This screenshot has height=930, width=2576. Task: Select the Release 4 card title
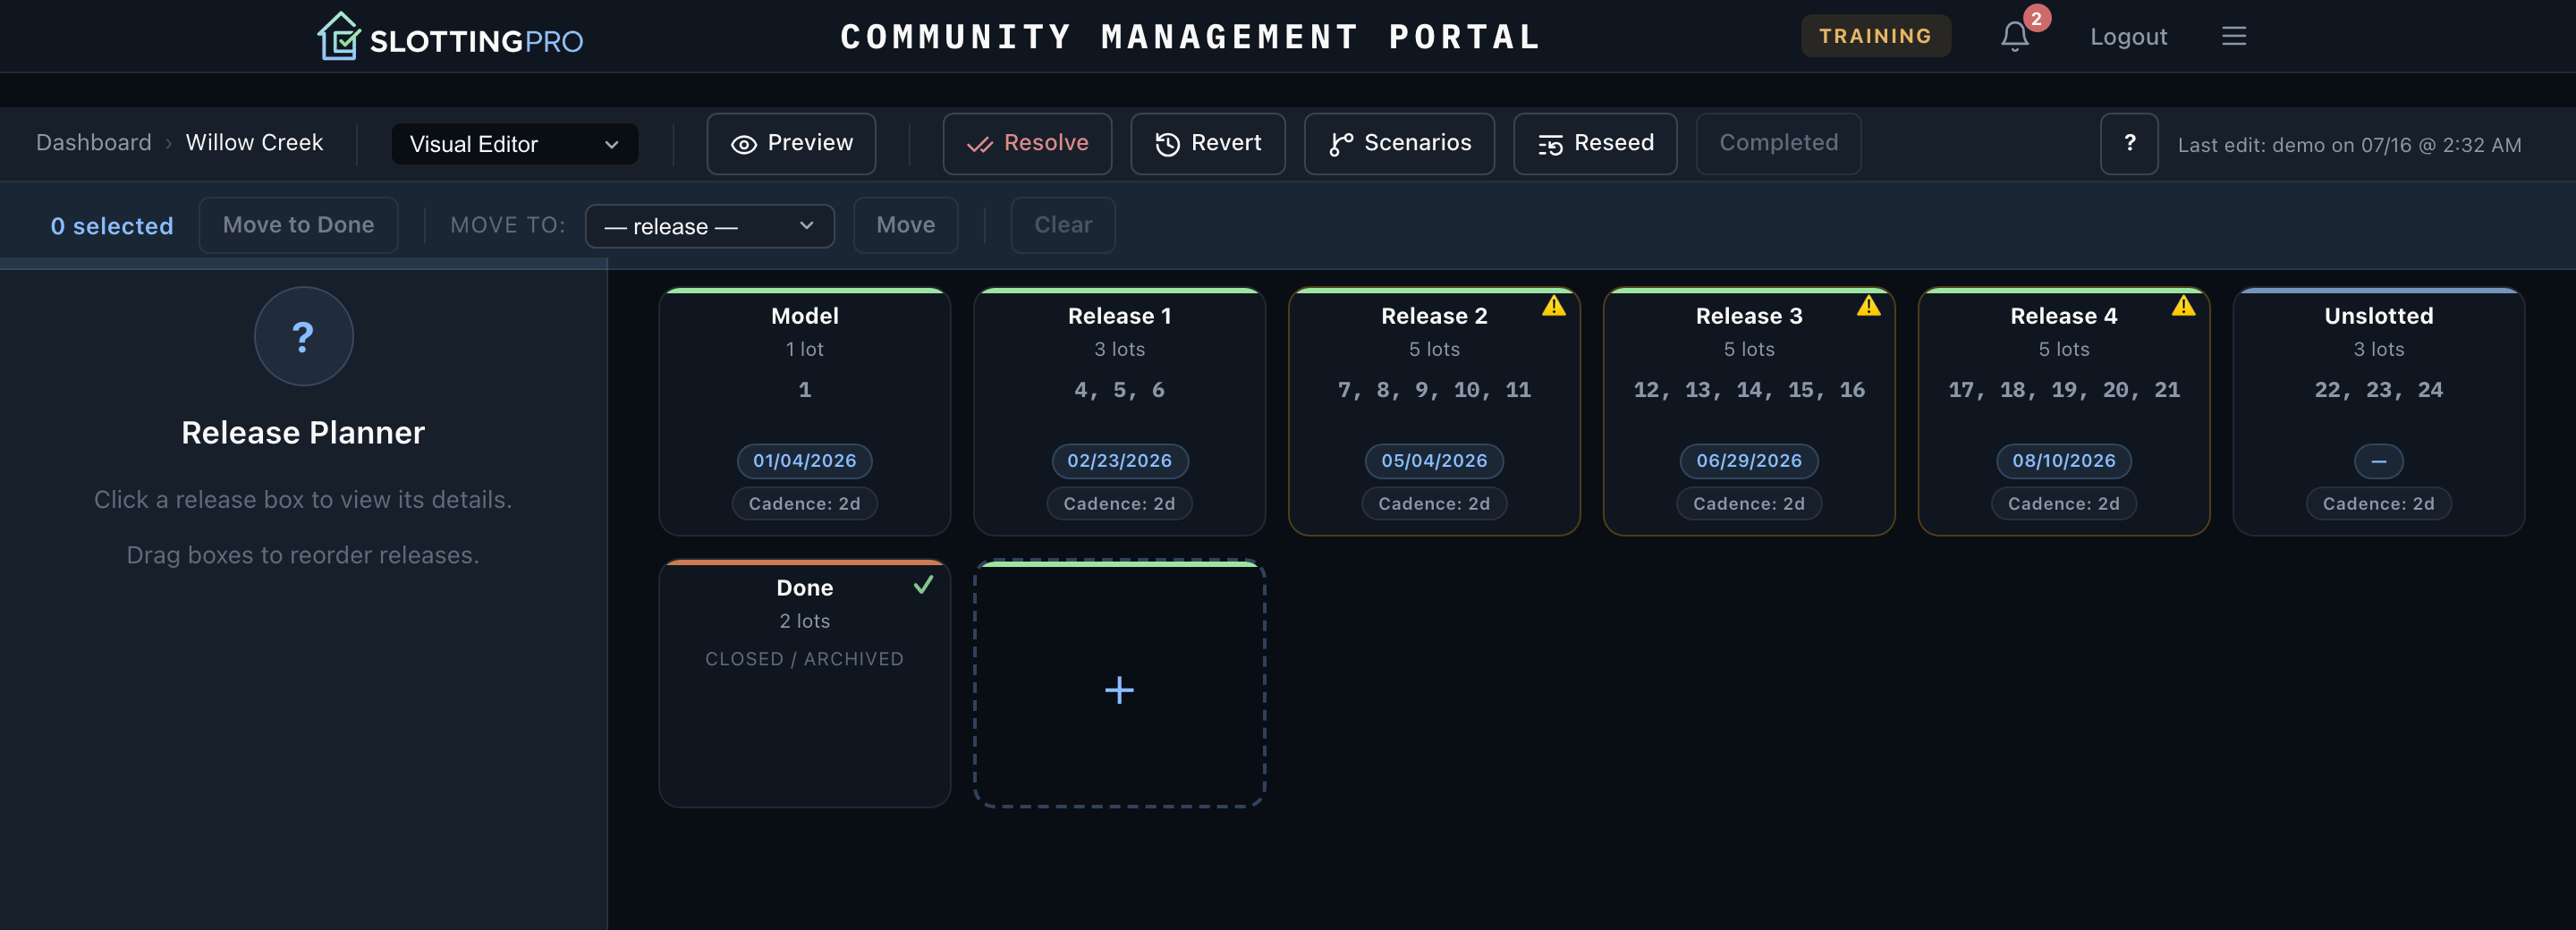2063,316
